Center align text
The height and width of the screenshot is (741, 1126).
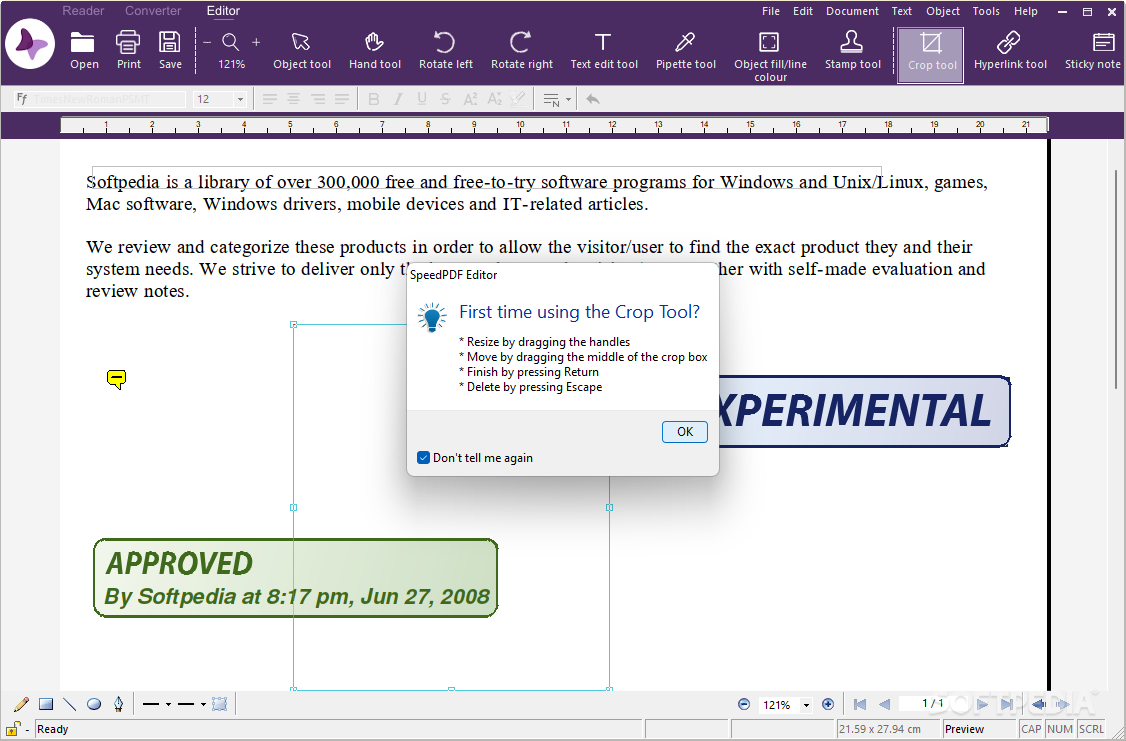pyautogui.click(x=294, y=99)
